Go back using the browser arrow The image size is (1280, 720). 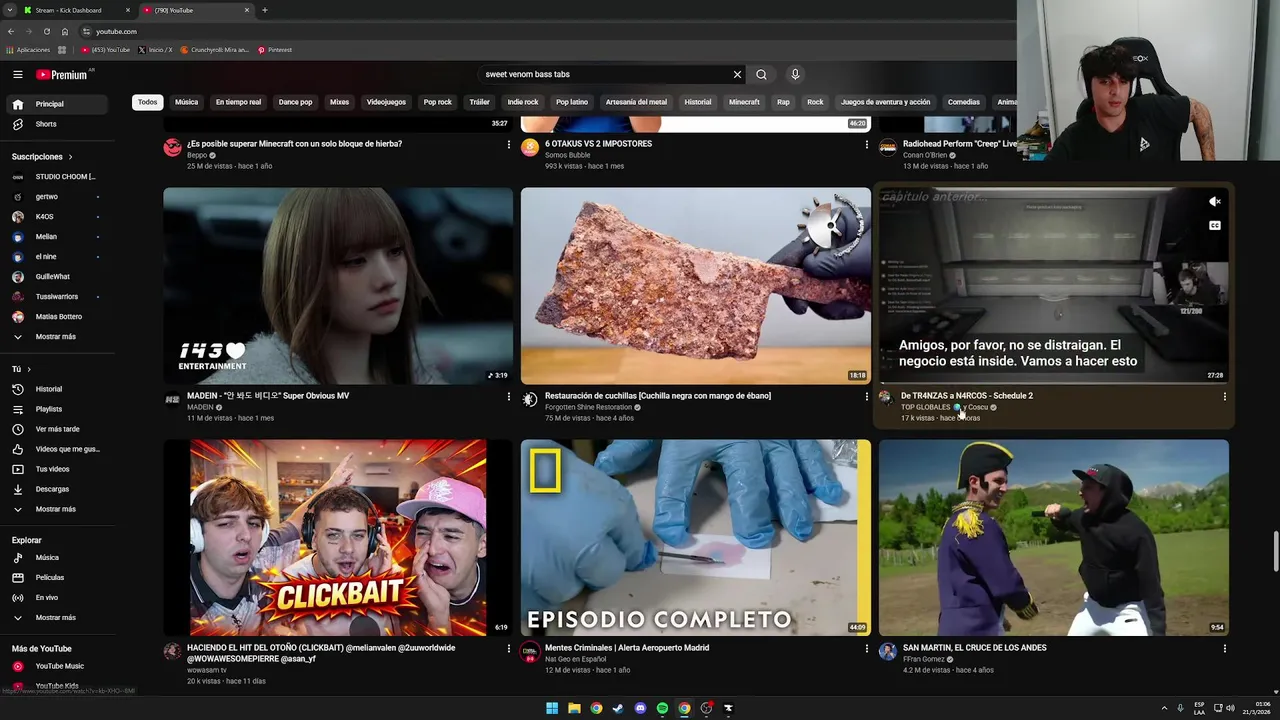(x=11, y=31)
